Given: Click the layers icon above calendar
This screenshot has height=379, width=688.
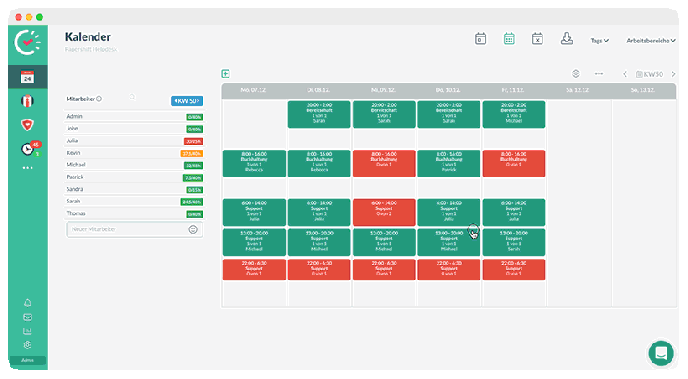Looking at the screenshot, I should click(576, 74).
